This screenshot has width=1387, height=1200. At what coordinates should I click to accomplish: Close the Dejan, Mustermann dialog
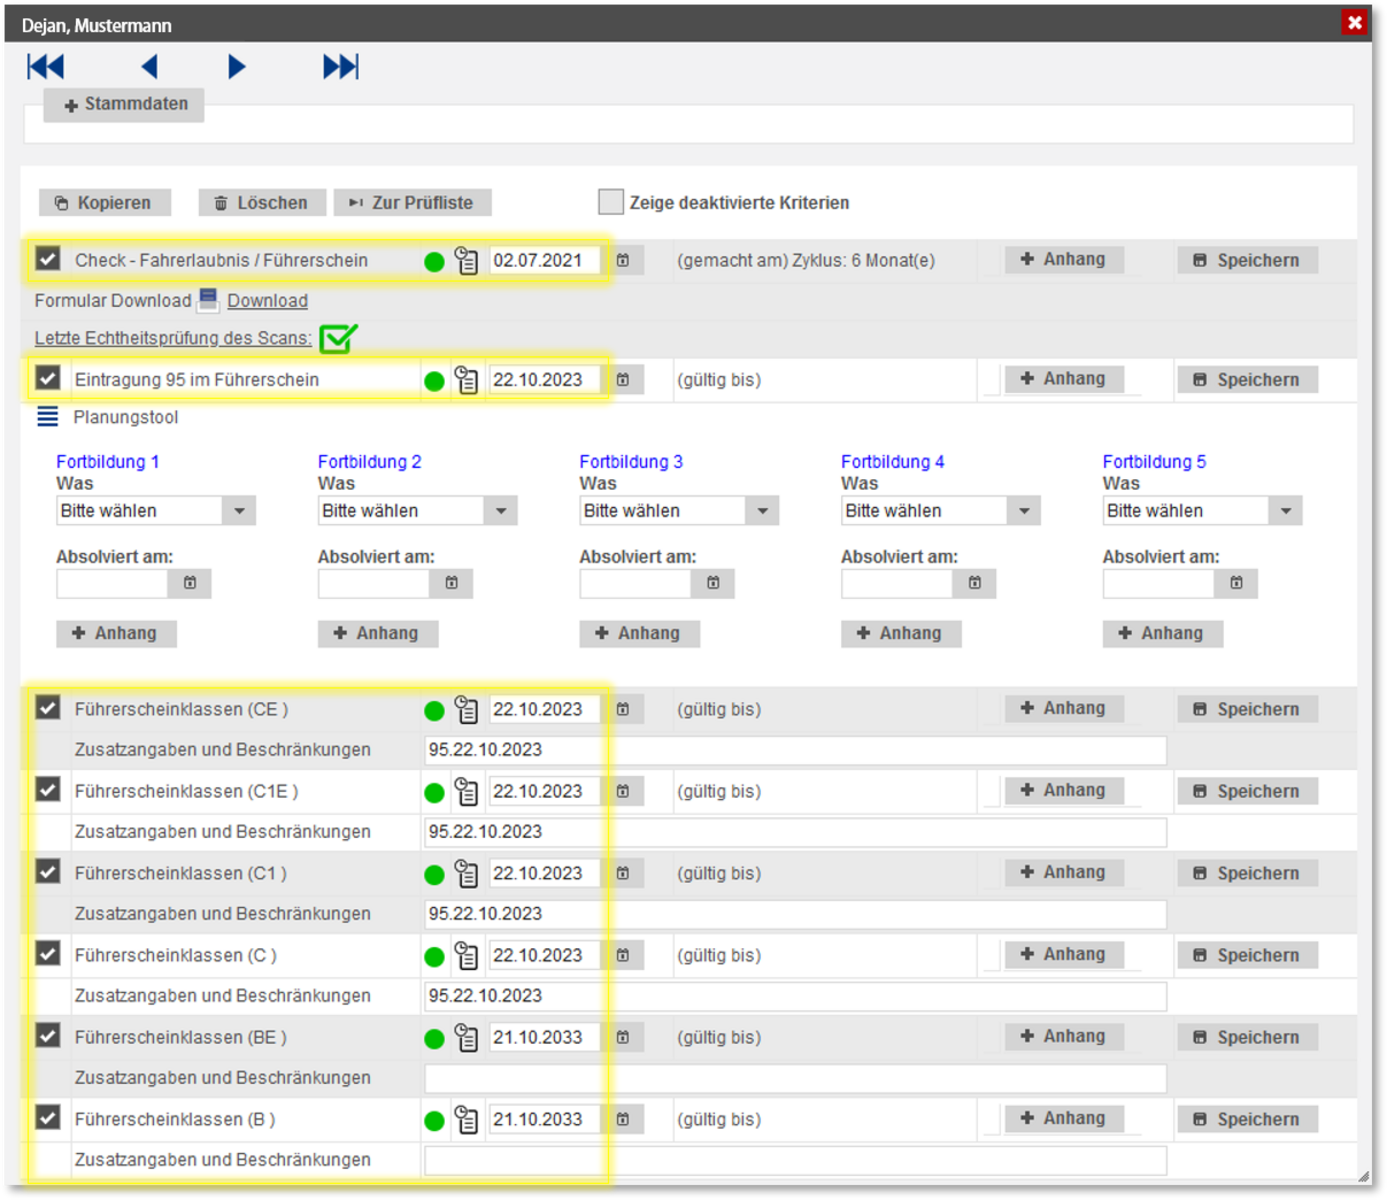point(1354,22)
